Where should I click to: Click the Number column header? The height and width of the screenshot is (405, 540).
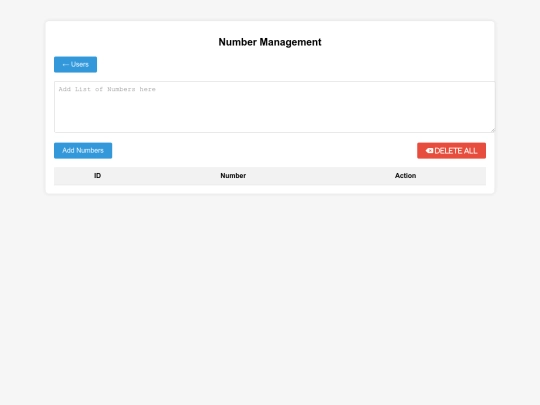point(233,176)
